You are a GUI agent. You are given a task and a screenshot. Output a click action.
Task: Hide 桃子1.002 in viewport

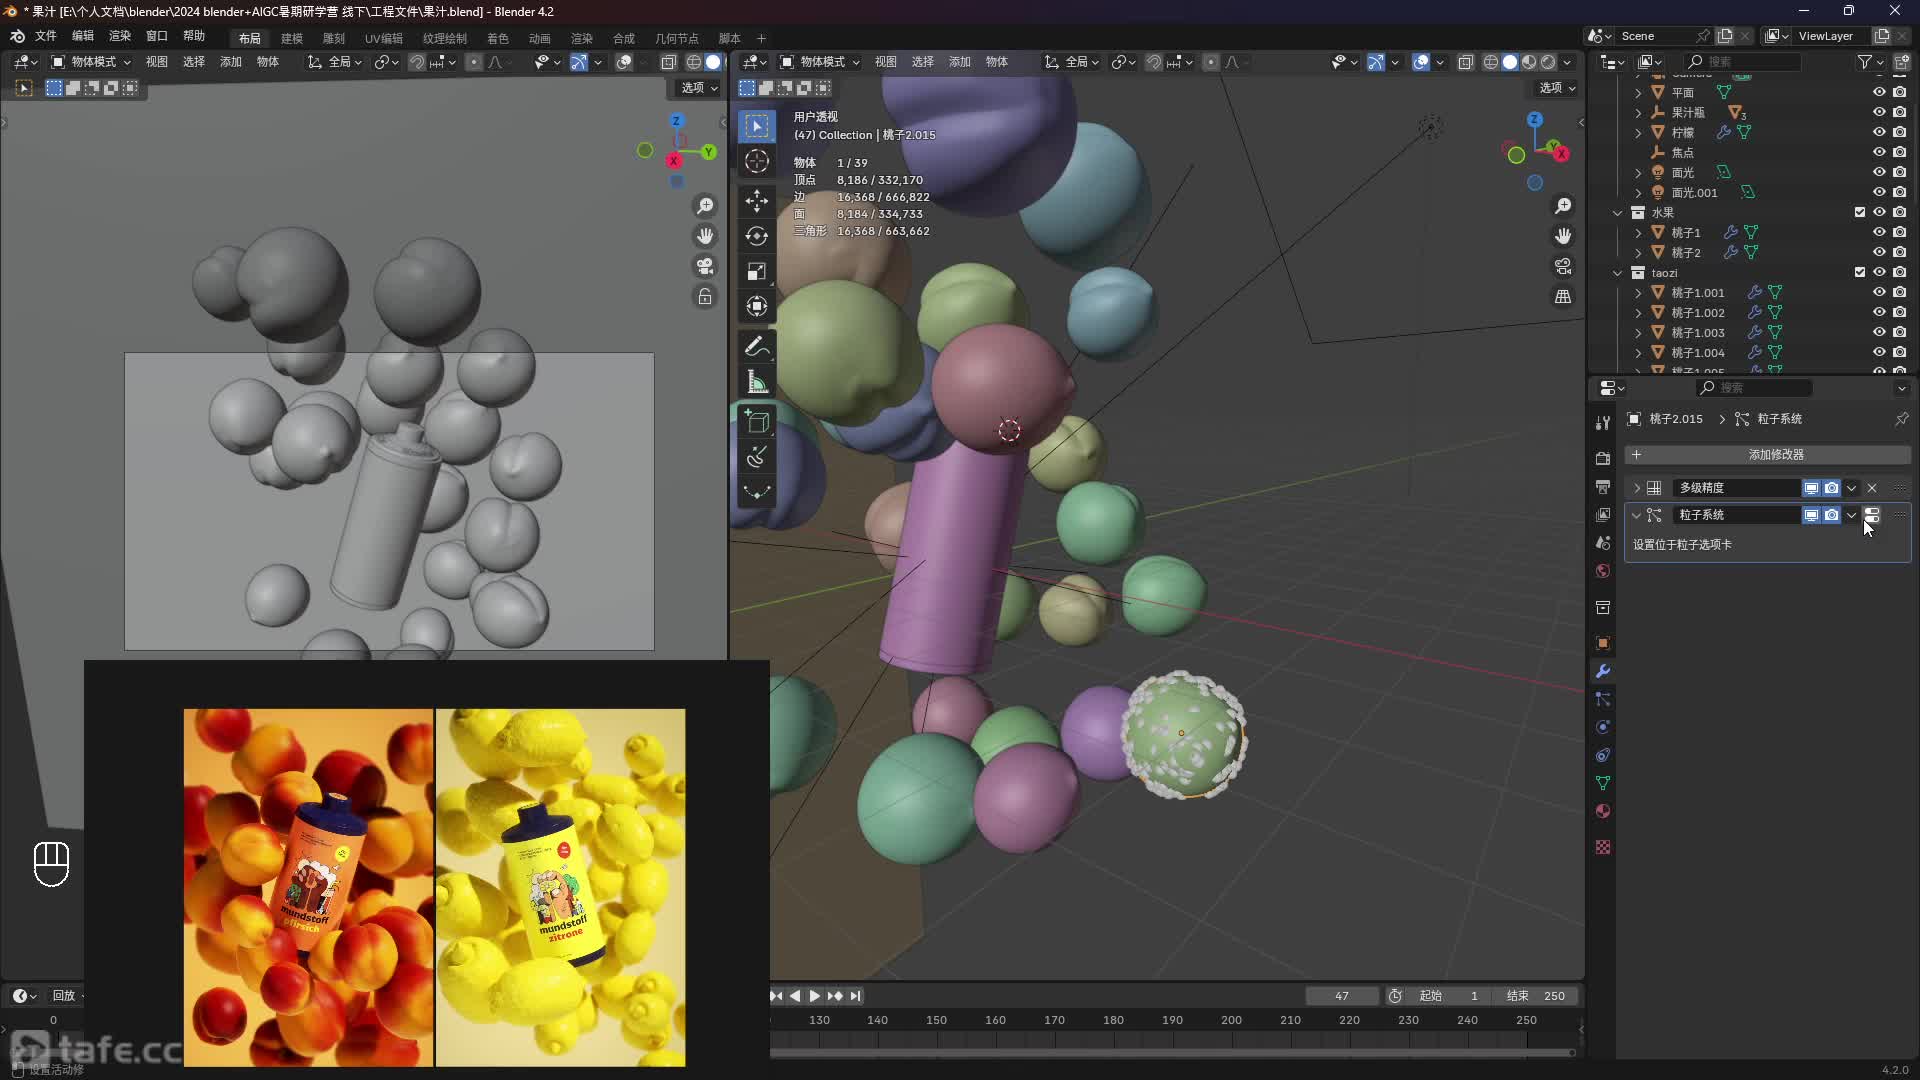coord(1879,312)
